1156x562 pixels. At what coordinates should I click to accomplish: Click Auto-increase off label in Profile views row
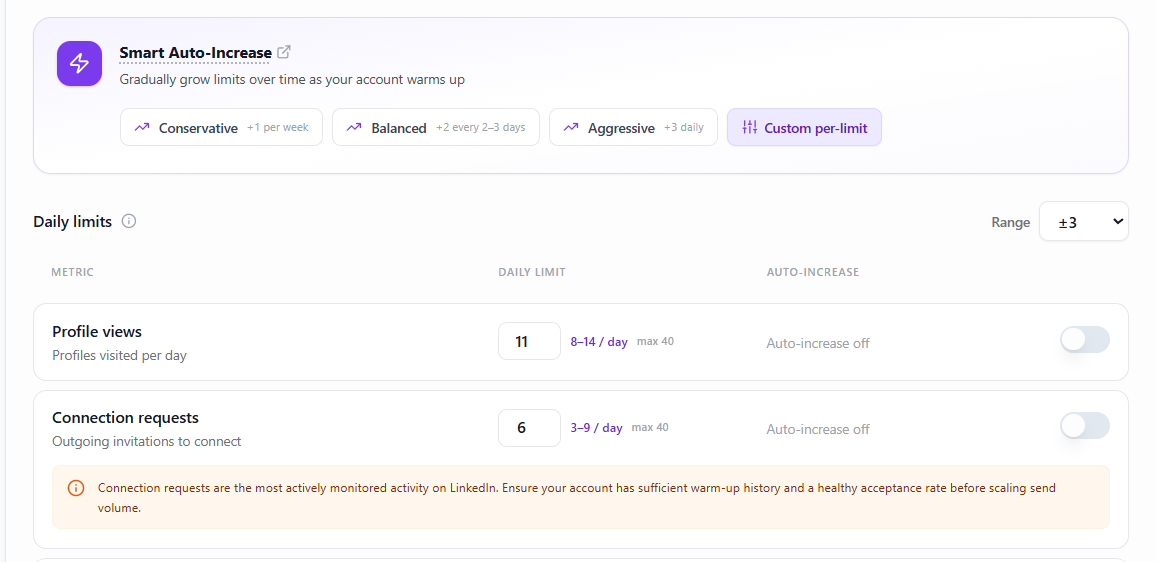(x=818, y=343)
